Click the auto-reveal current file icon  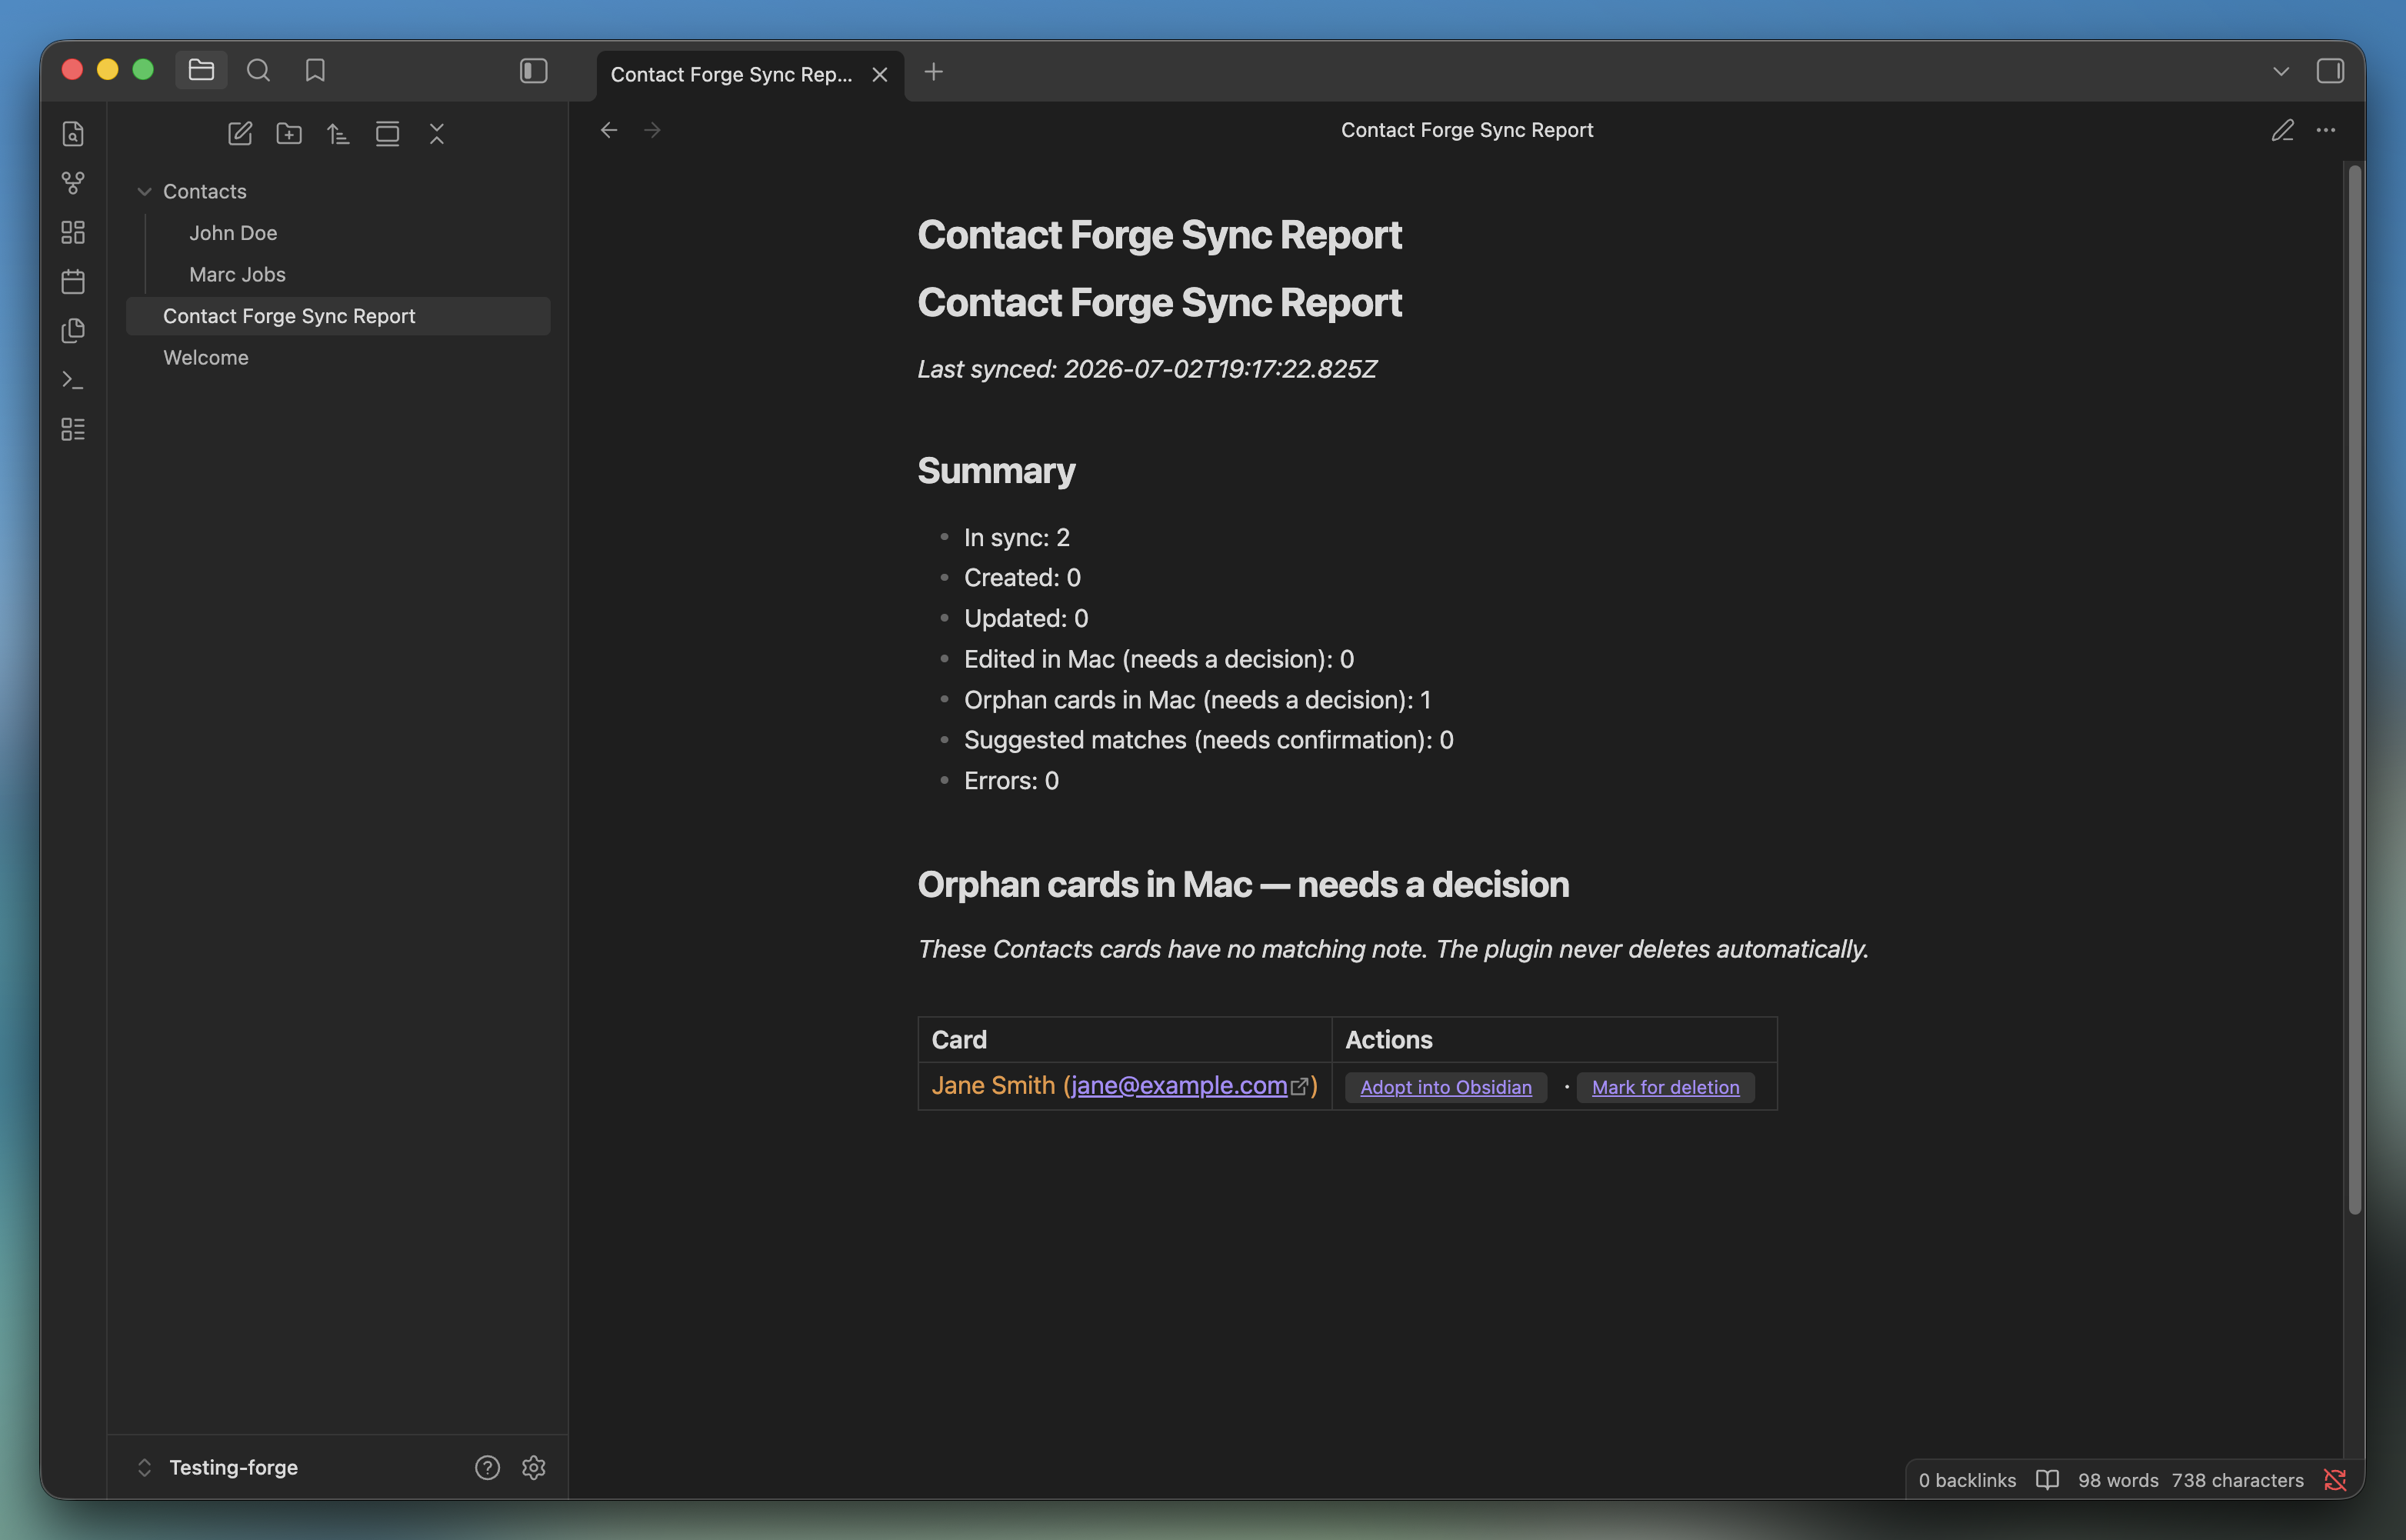pos(387,134)
